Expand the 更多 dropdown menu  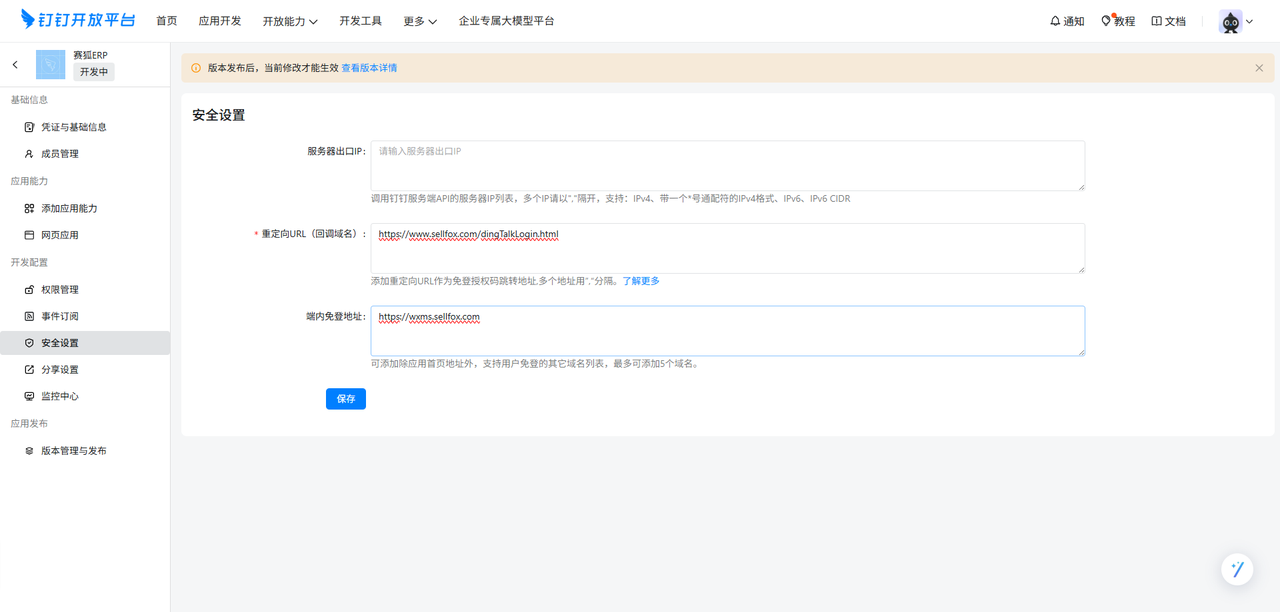tap(420, 21)
